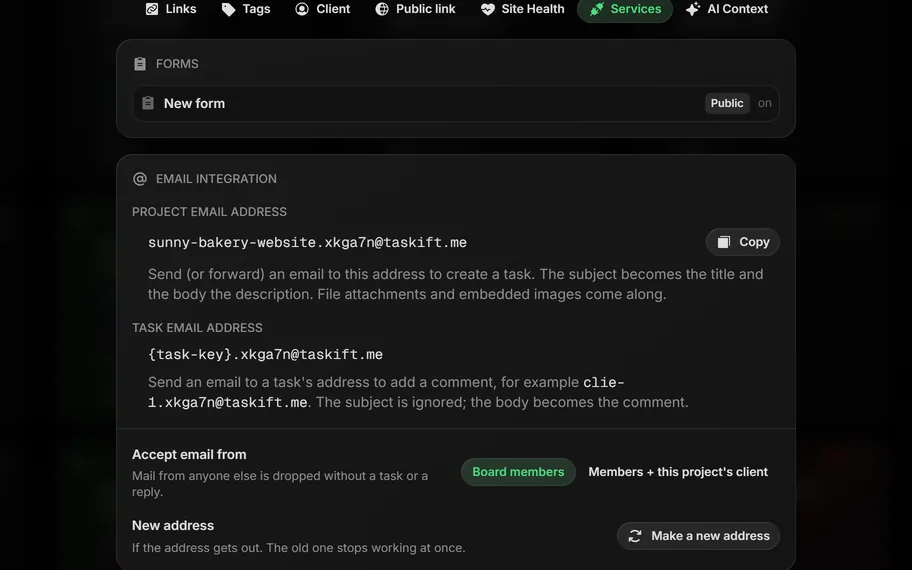This screenshot has height=570, width=912.
Task: Toggle the 'on' status of New form
Action: (764, 103)
